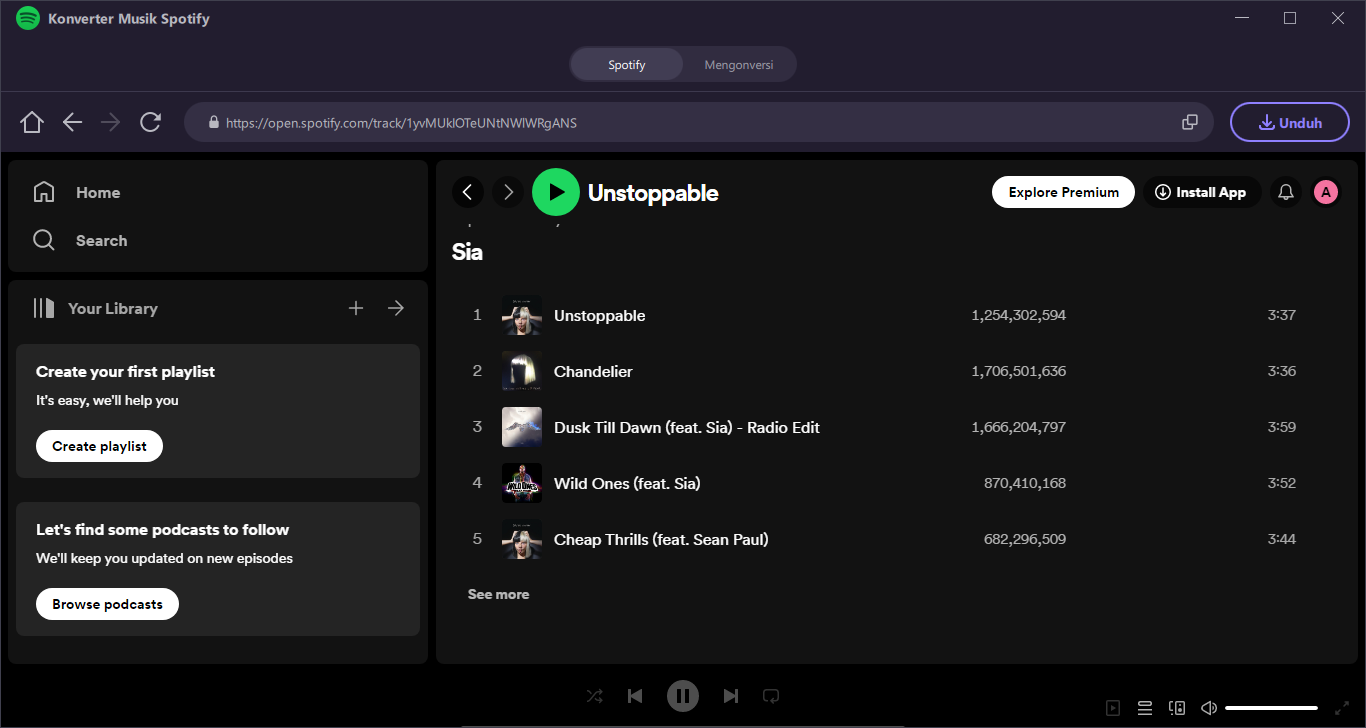This screenshot has width=1366, height=728.
Task: Pause playback with the pause button
Action: pyautogui.click(x=683, y=696)
